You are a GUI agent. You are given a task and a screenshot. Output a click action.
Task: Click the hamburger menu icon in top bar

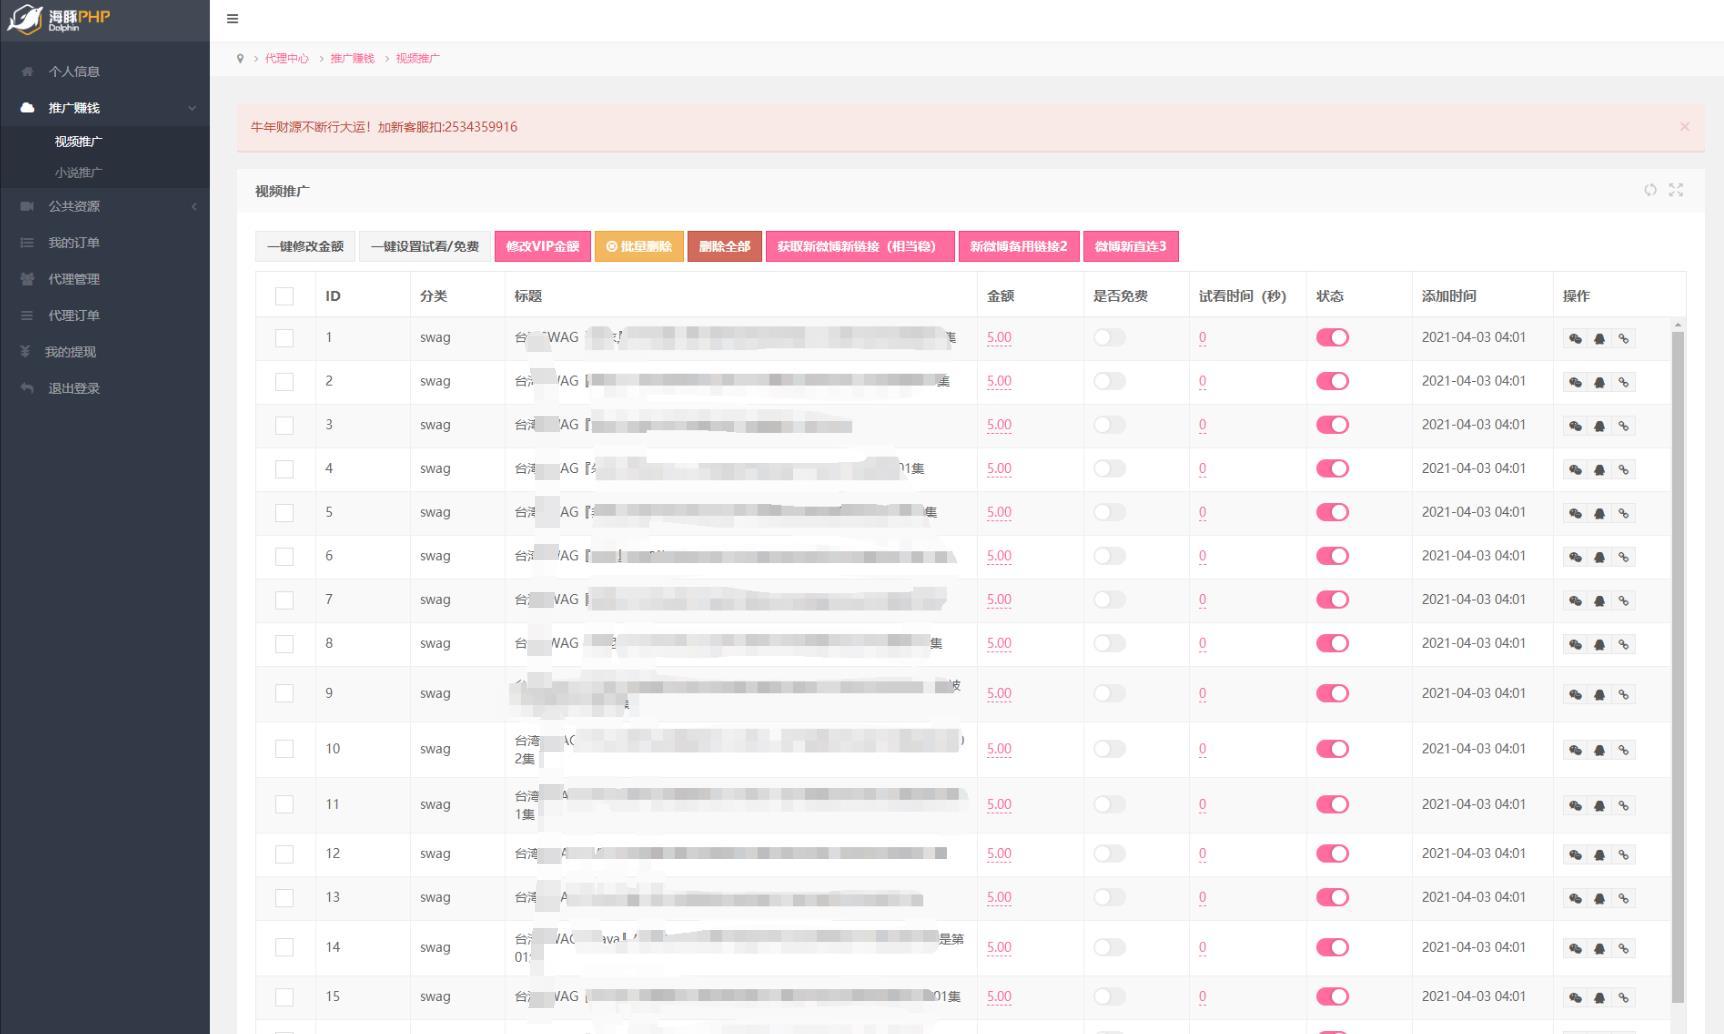(232, 19)
